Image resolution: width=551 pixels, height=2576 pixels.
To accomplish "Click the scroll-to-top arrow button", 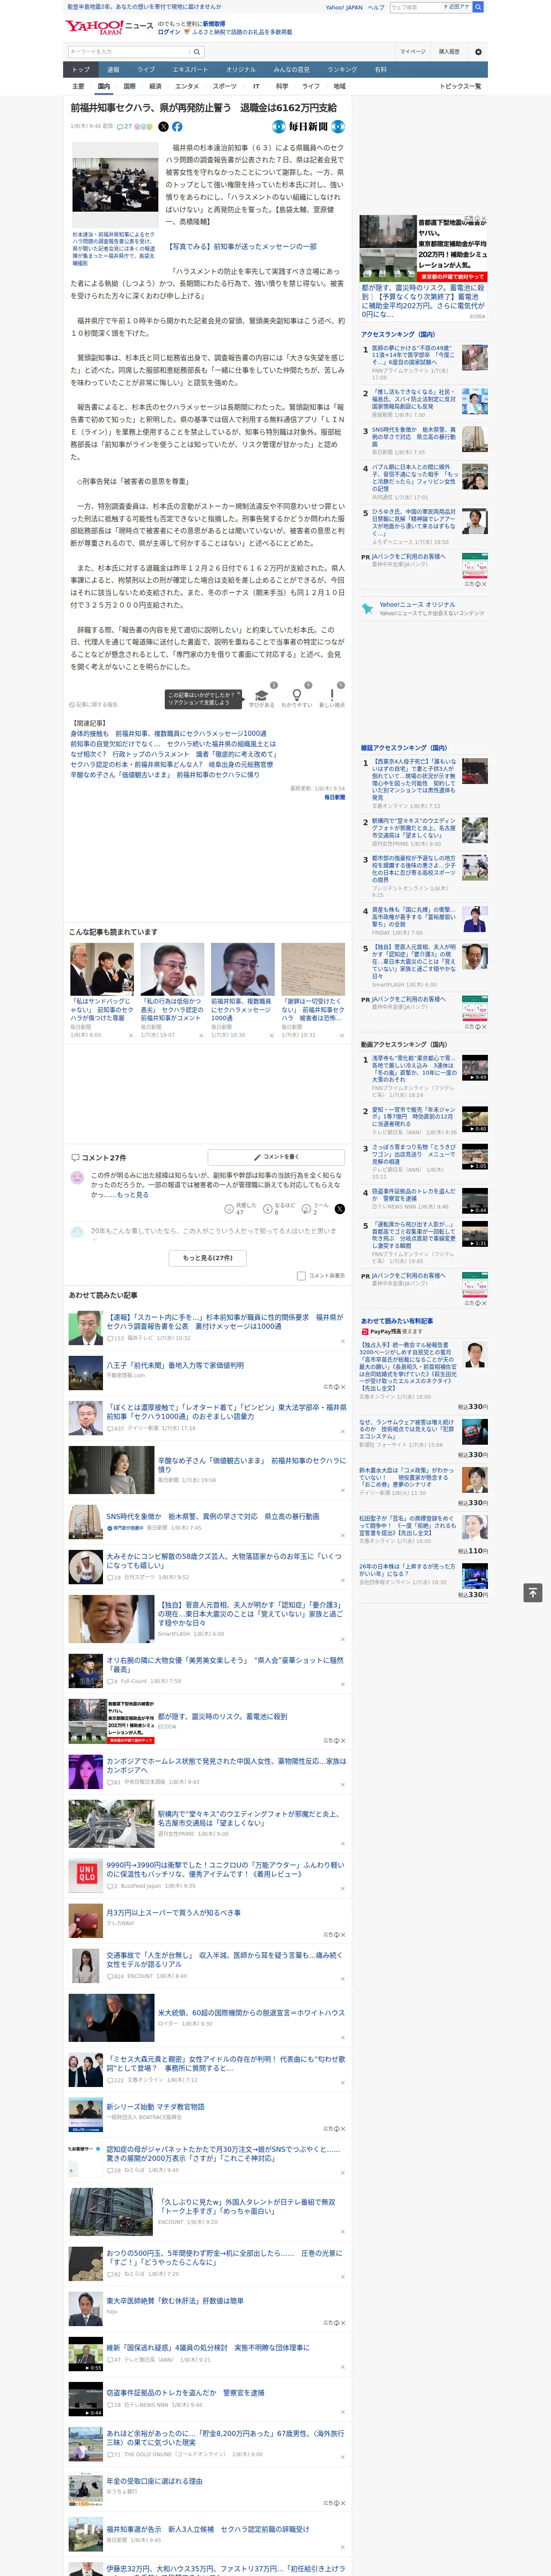I will [x=533, y=1592].
